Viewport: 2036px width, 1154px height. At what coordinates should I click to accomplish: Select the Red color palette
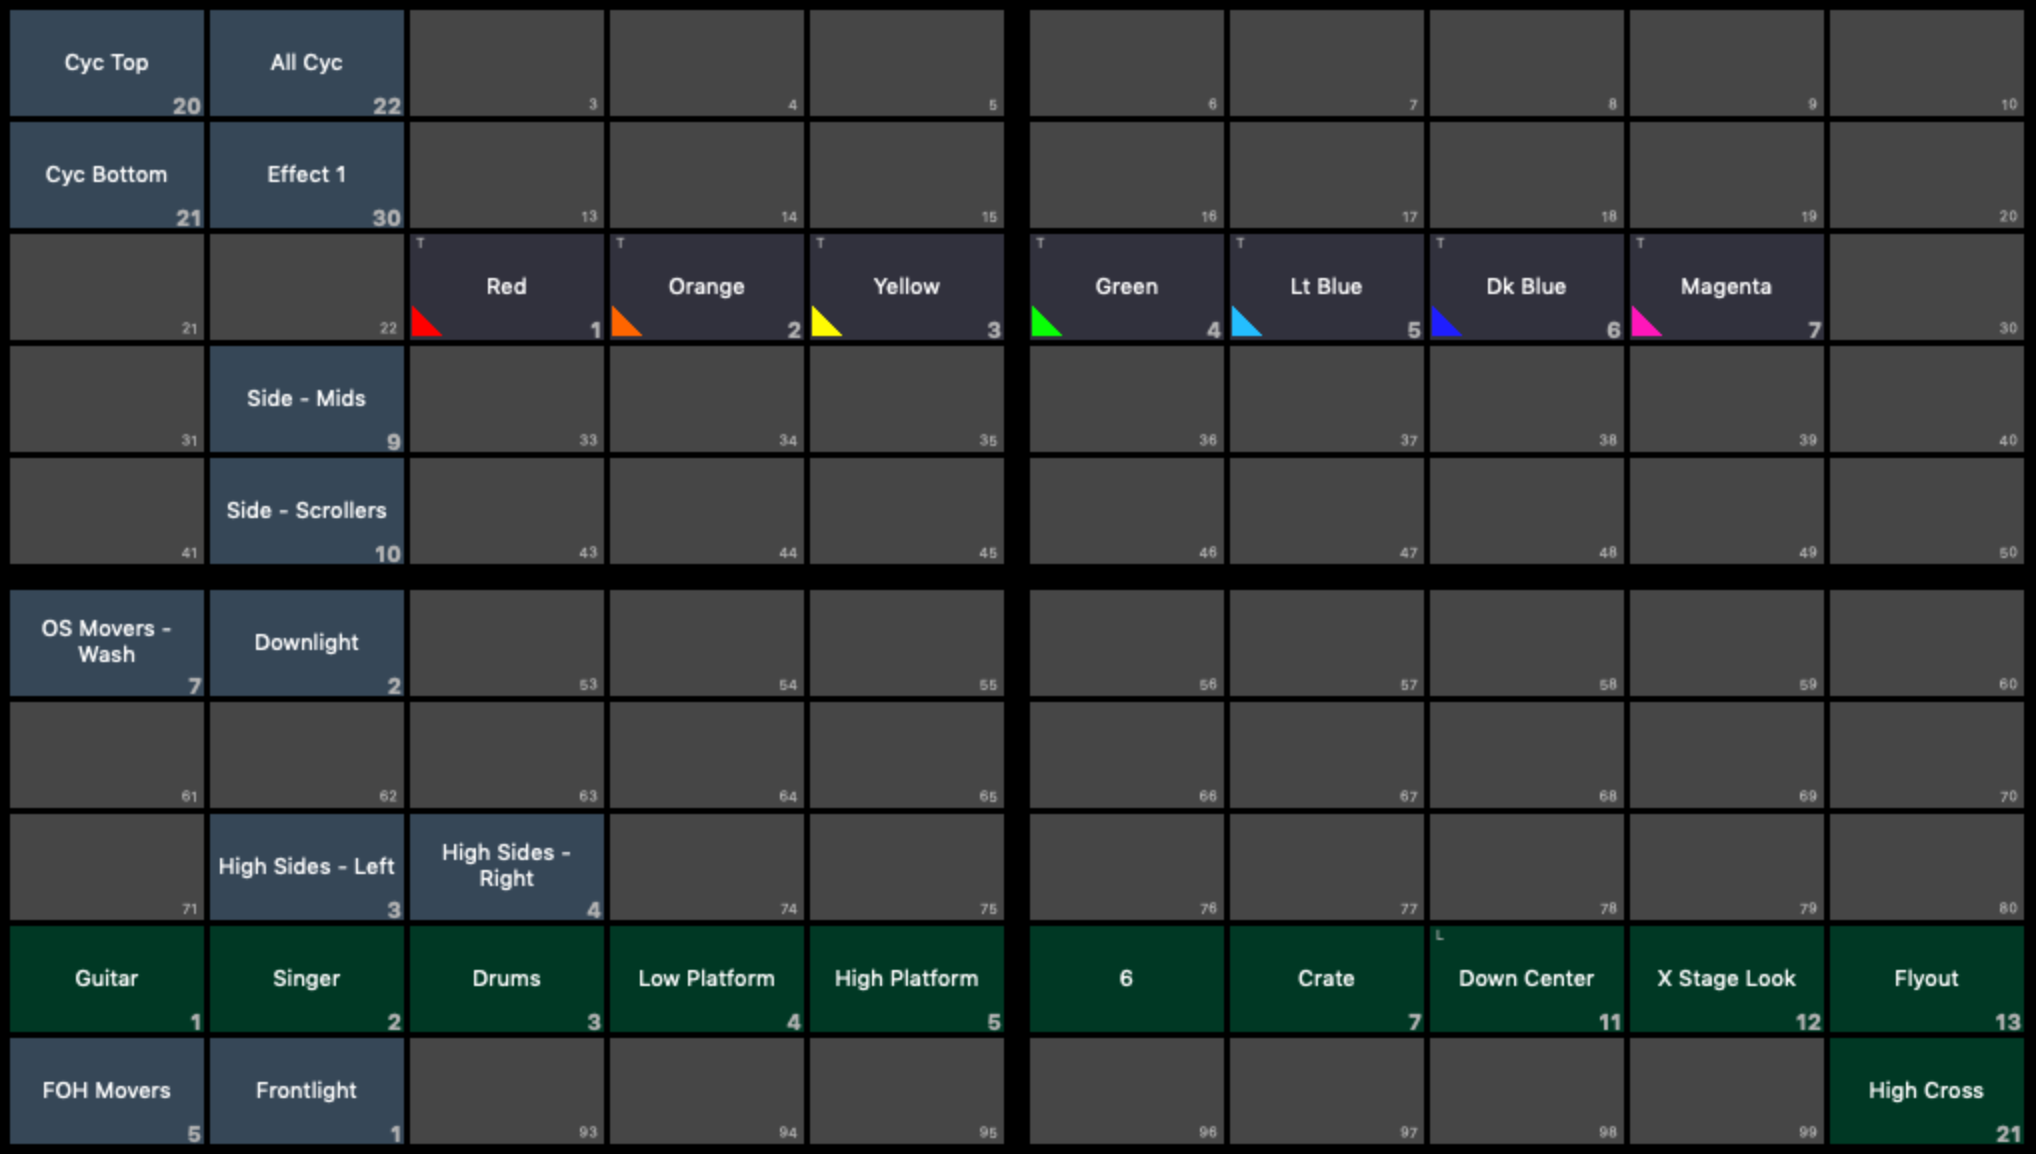point(506,287)
